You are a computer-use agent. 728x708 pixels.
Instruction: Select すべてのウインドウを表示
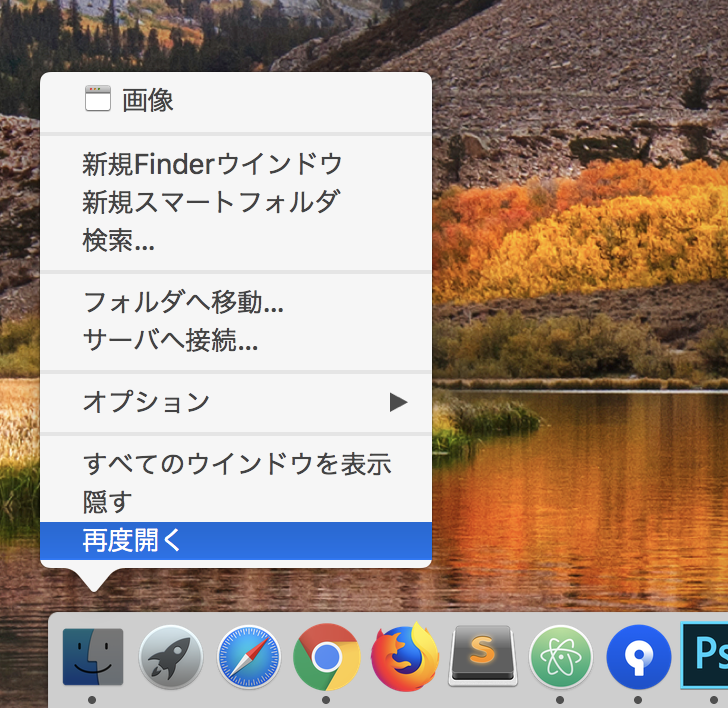tap(236, 464)
